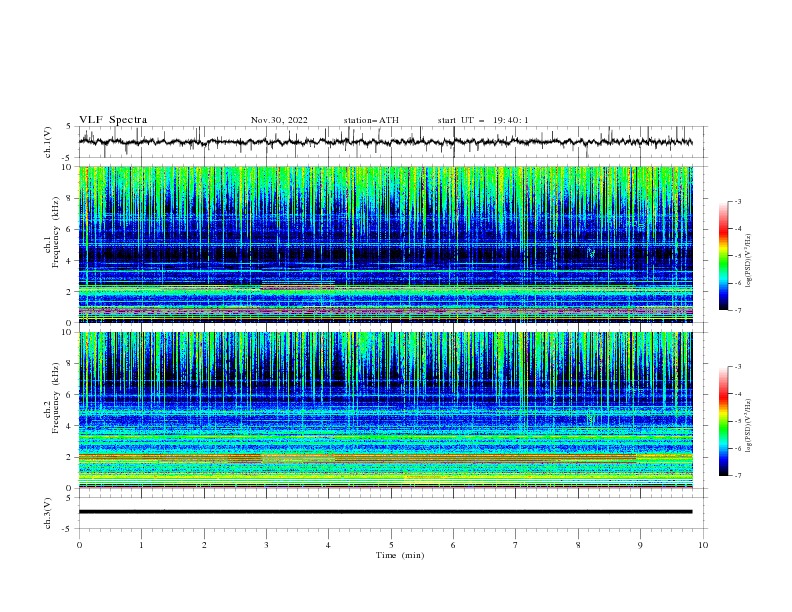Select the ch.1 colorbar "log(PSD)(V²/Hz)" label
The height and width of the screenshot is (612, 792).
point(748,261)
